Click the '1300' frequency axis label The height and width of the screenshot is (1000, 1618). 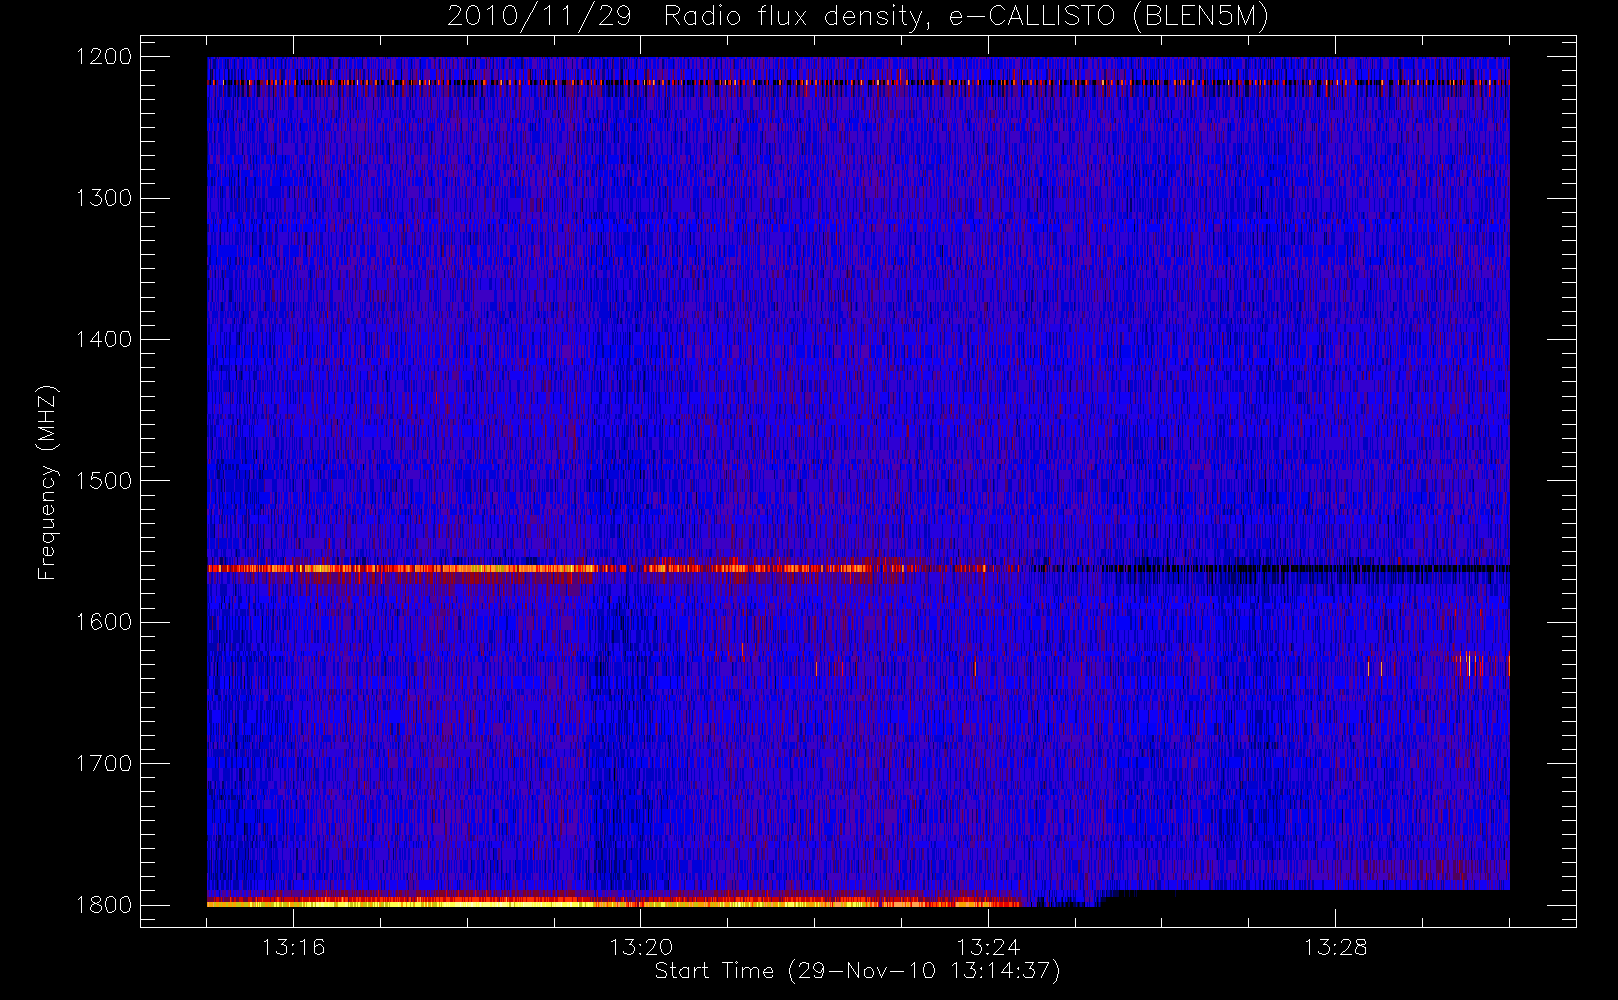tap(104, 198)
